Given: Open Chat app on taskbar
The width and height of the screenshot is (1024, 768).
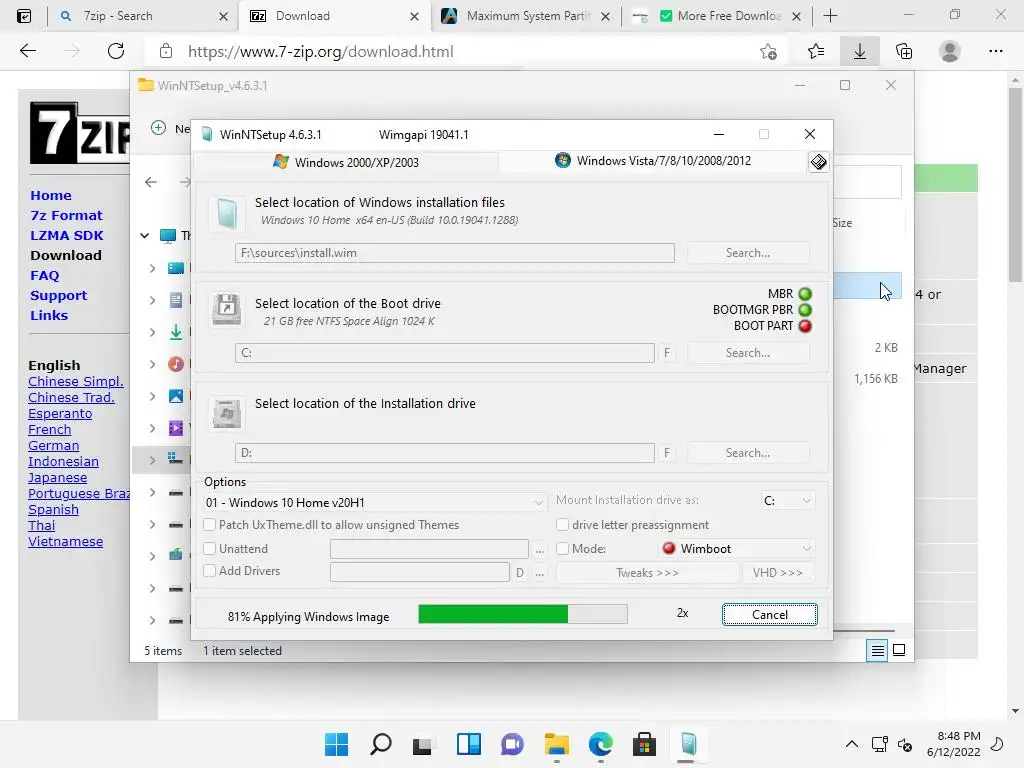Looking at the screenshot, I should point(512,744).
